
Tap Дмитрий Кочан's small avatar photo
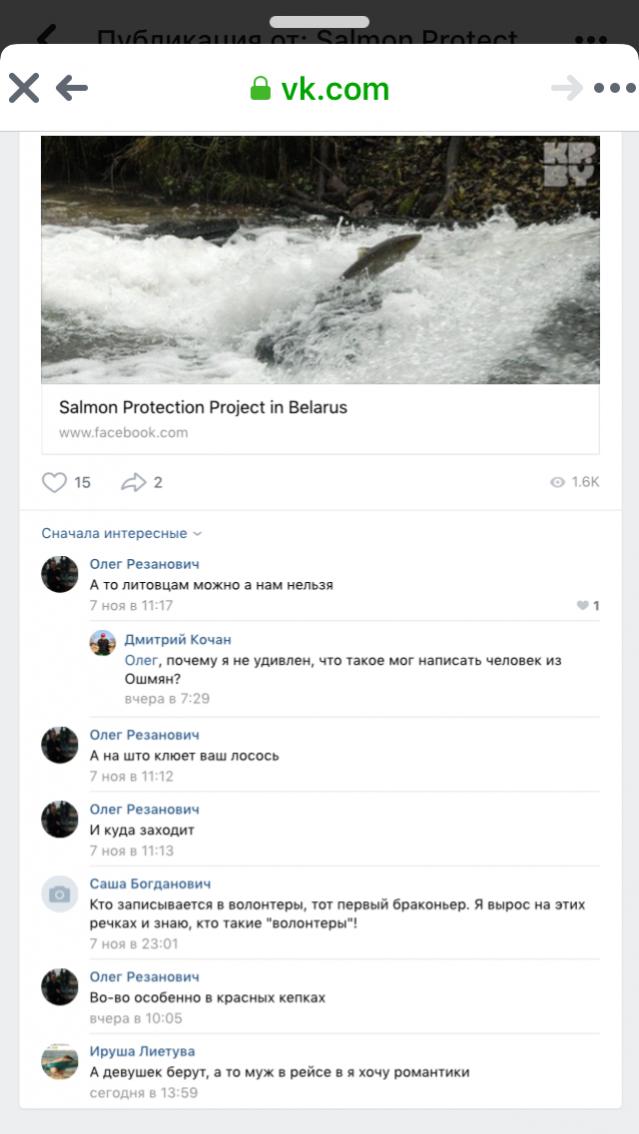point(102,643)
